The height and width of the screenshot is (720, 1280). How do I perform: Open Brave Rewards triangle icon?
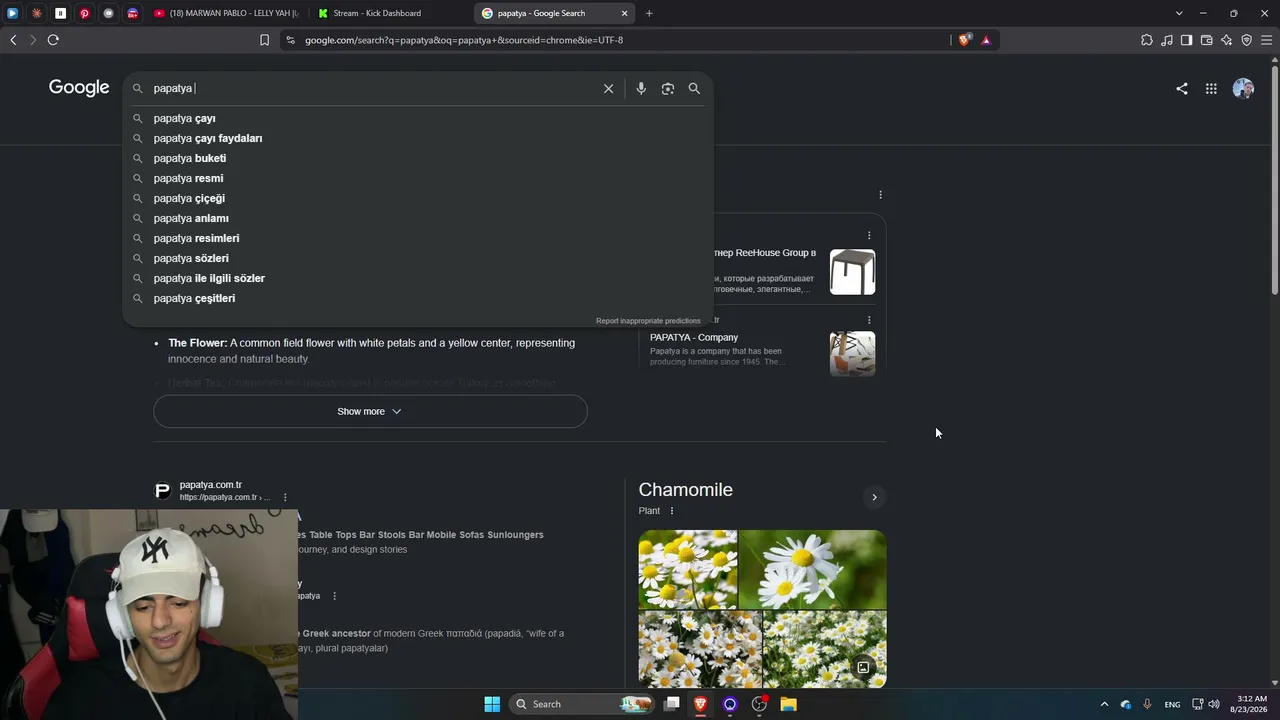[x=986, y=40]
